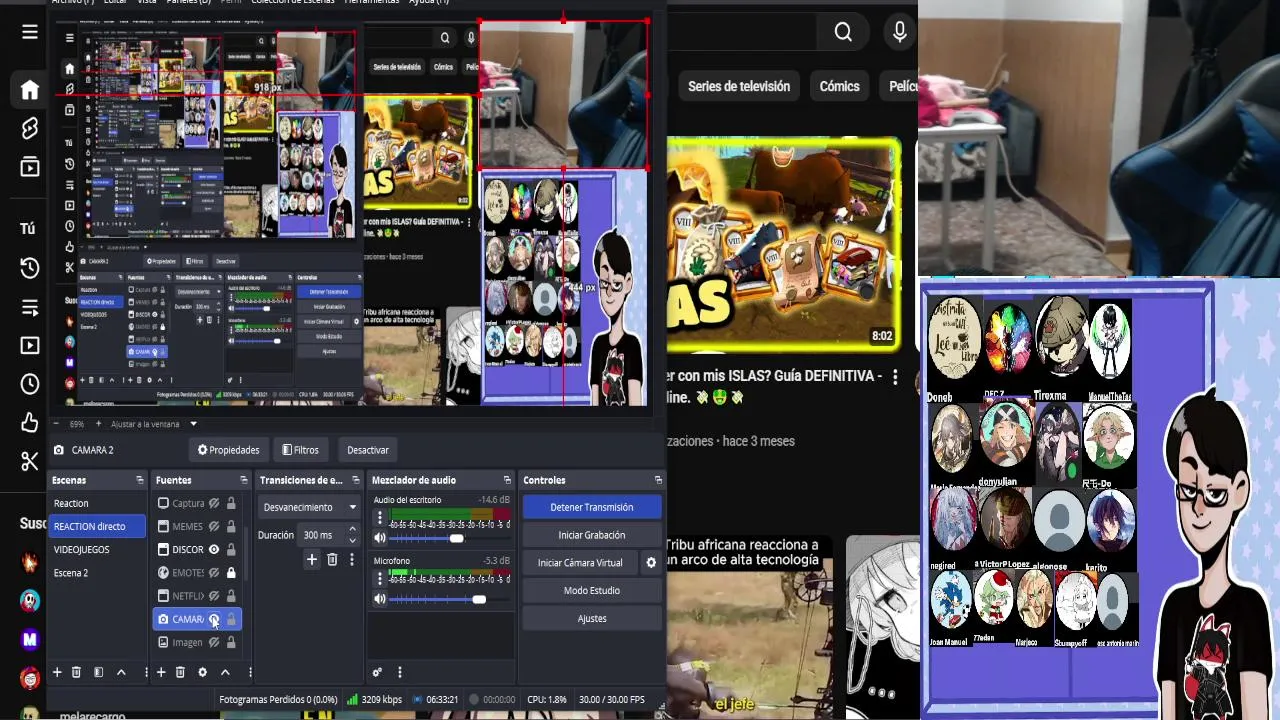The height and width of the screenshot is (720, 1280).
Task: Toggle visibility of the CAMARA source
Action: click(214, 619)
